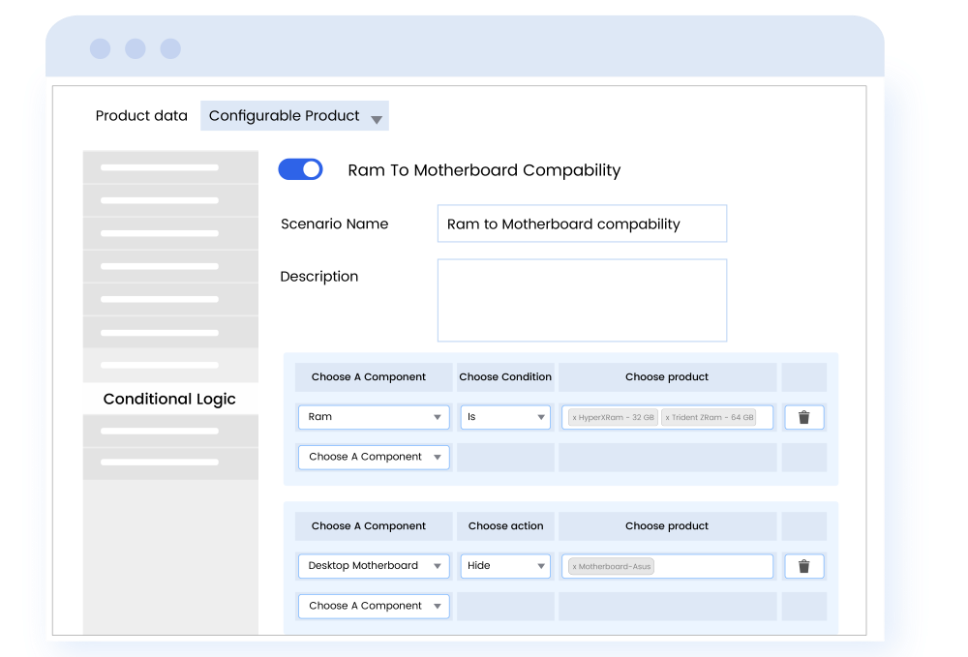Select the first sidebar tab placeholder
The width and height of the screenshot is (968, 657).
pyautogui.click(x=170, y=167)
